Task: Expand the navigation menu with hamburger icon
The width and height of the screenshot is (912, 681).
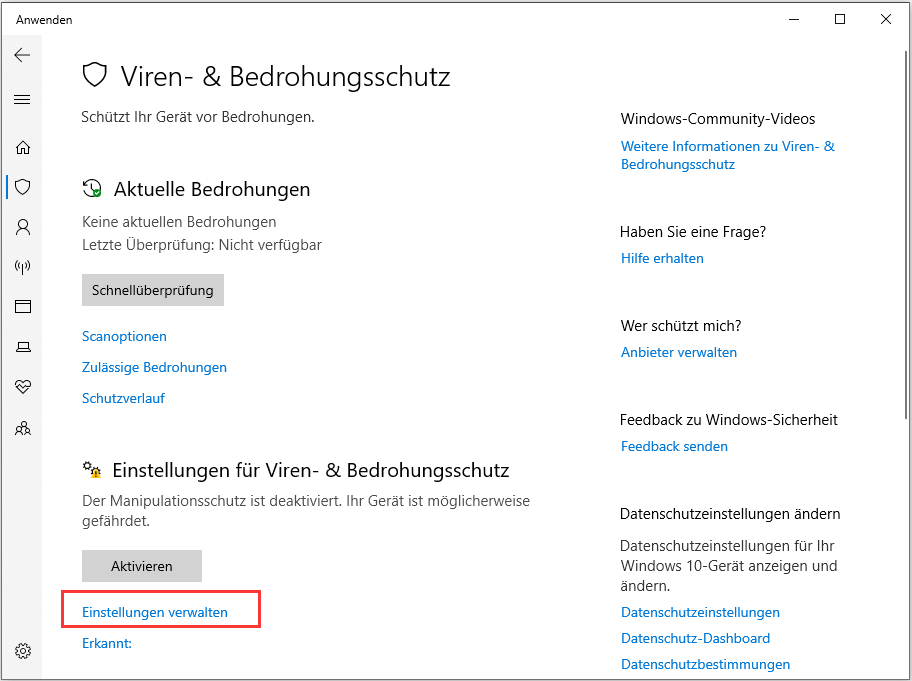Action: tap(22, 99)
